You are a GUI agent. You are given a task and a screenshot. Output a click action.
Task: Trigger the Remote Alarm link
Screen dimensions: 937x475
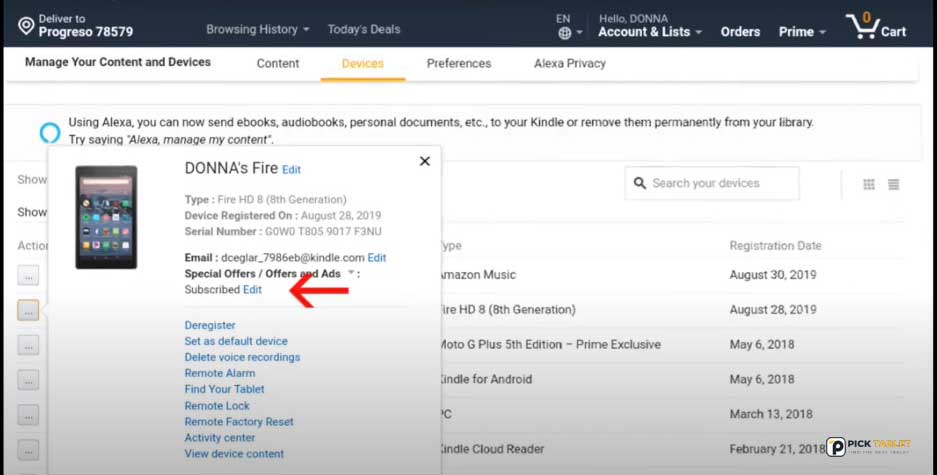[x=219, y=373]
